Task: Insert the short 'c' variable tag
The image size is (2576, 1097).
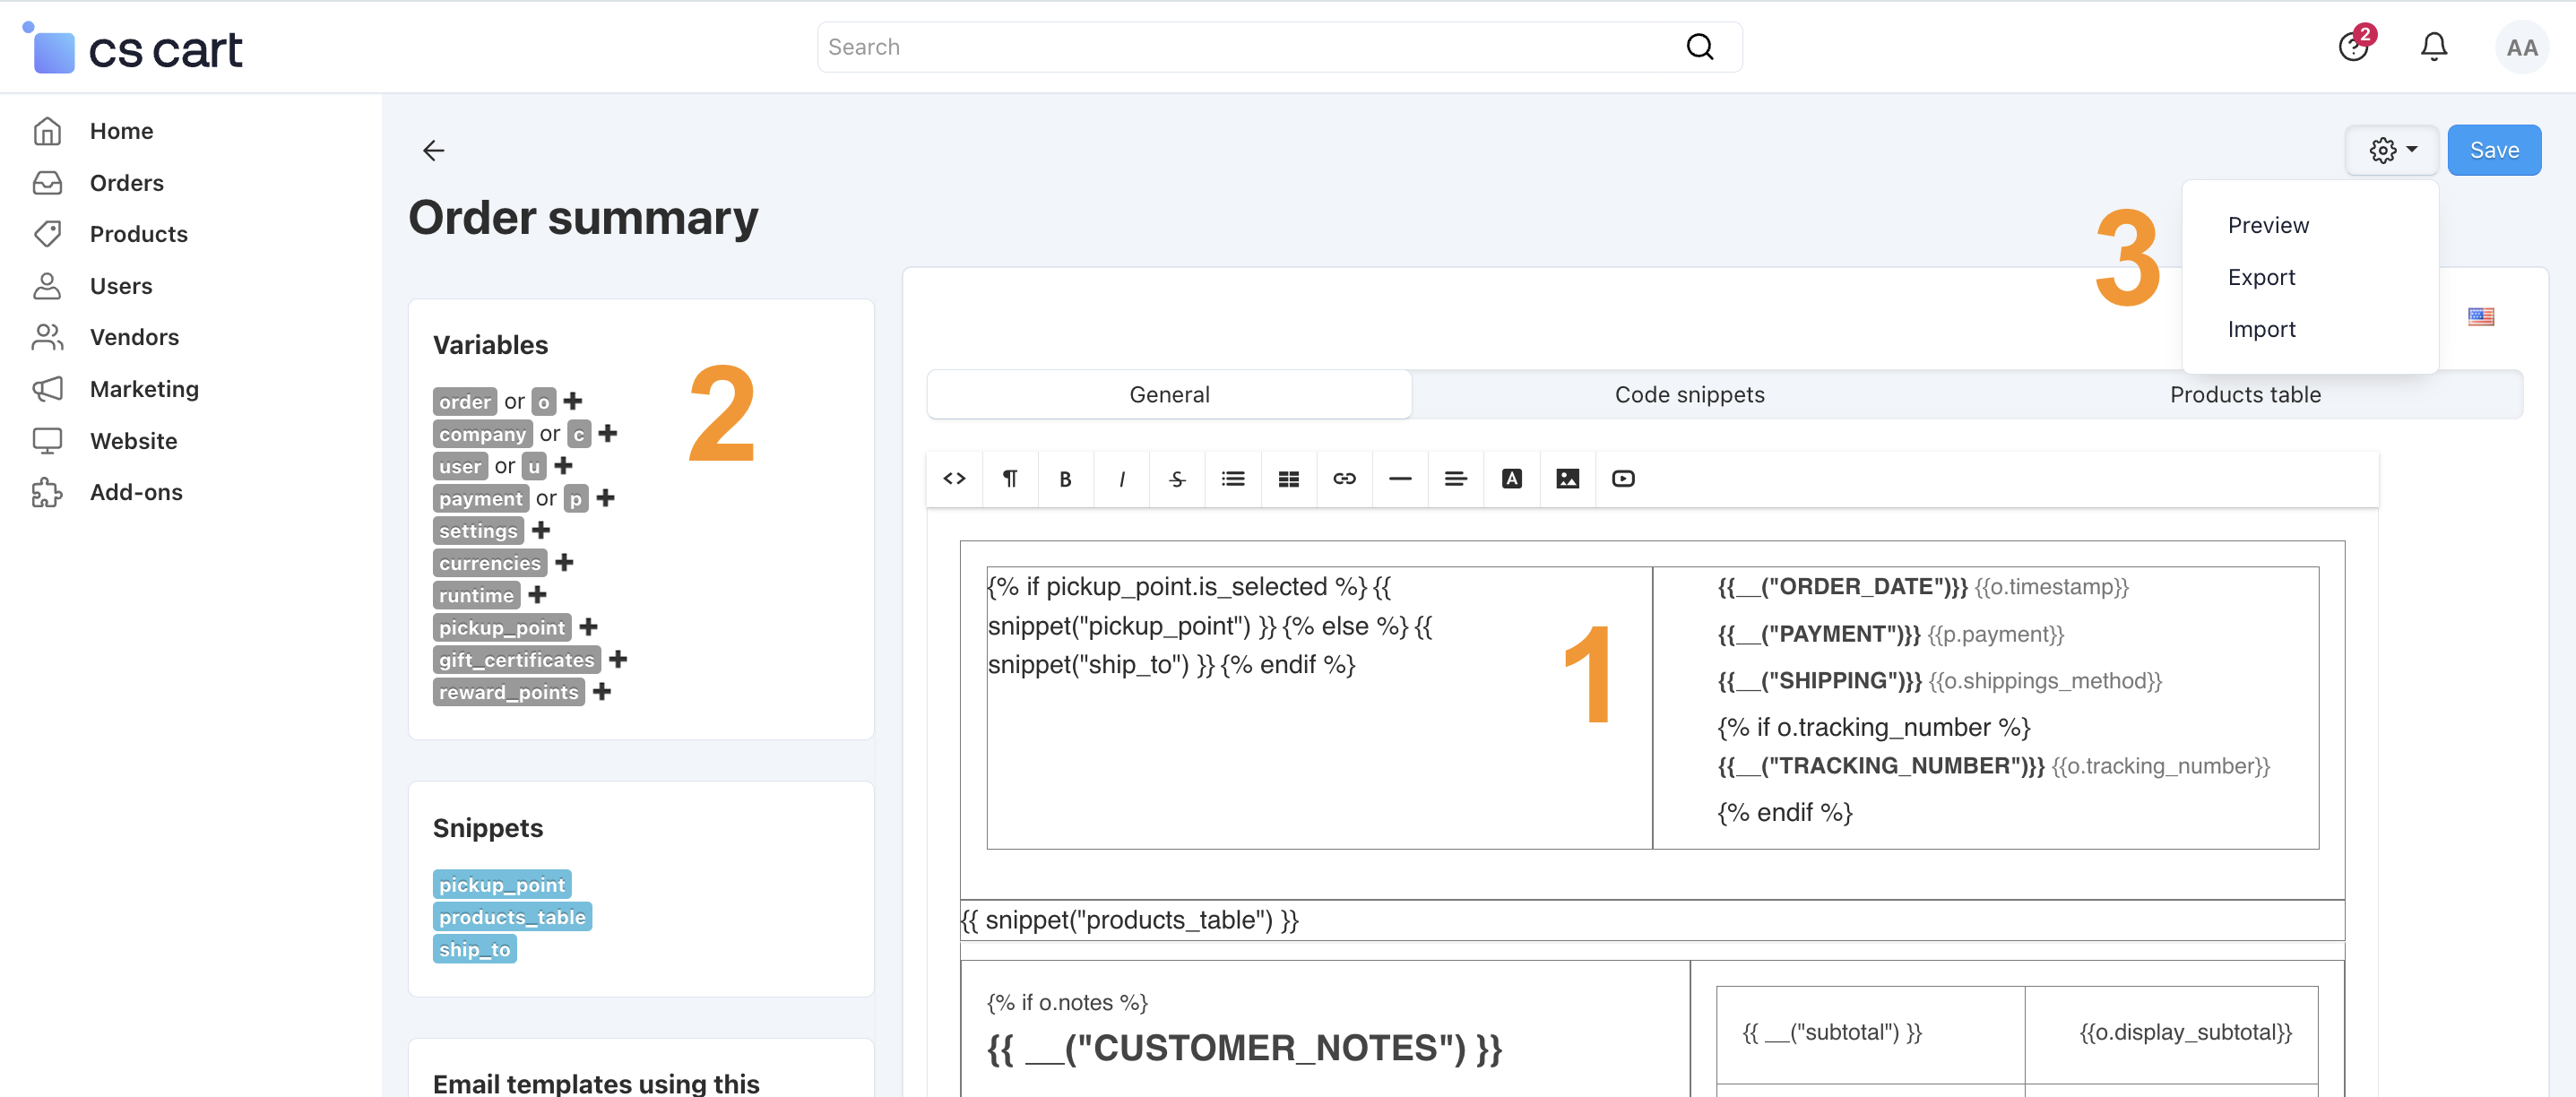Action: [579, 433]
